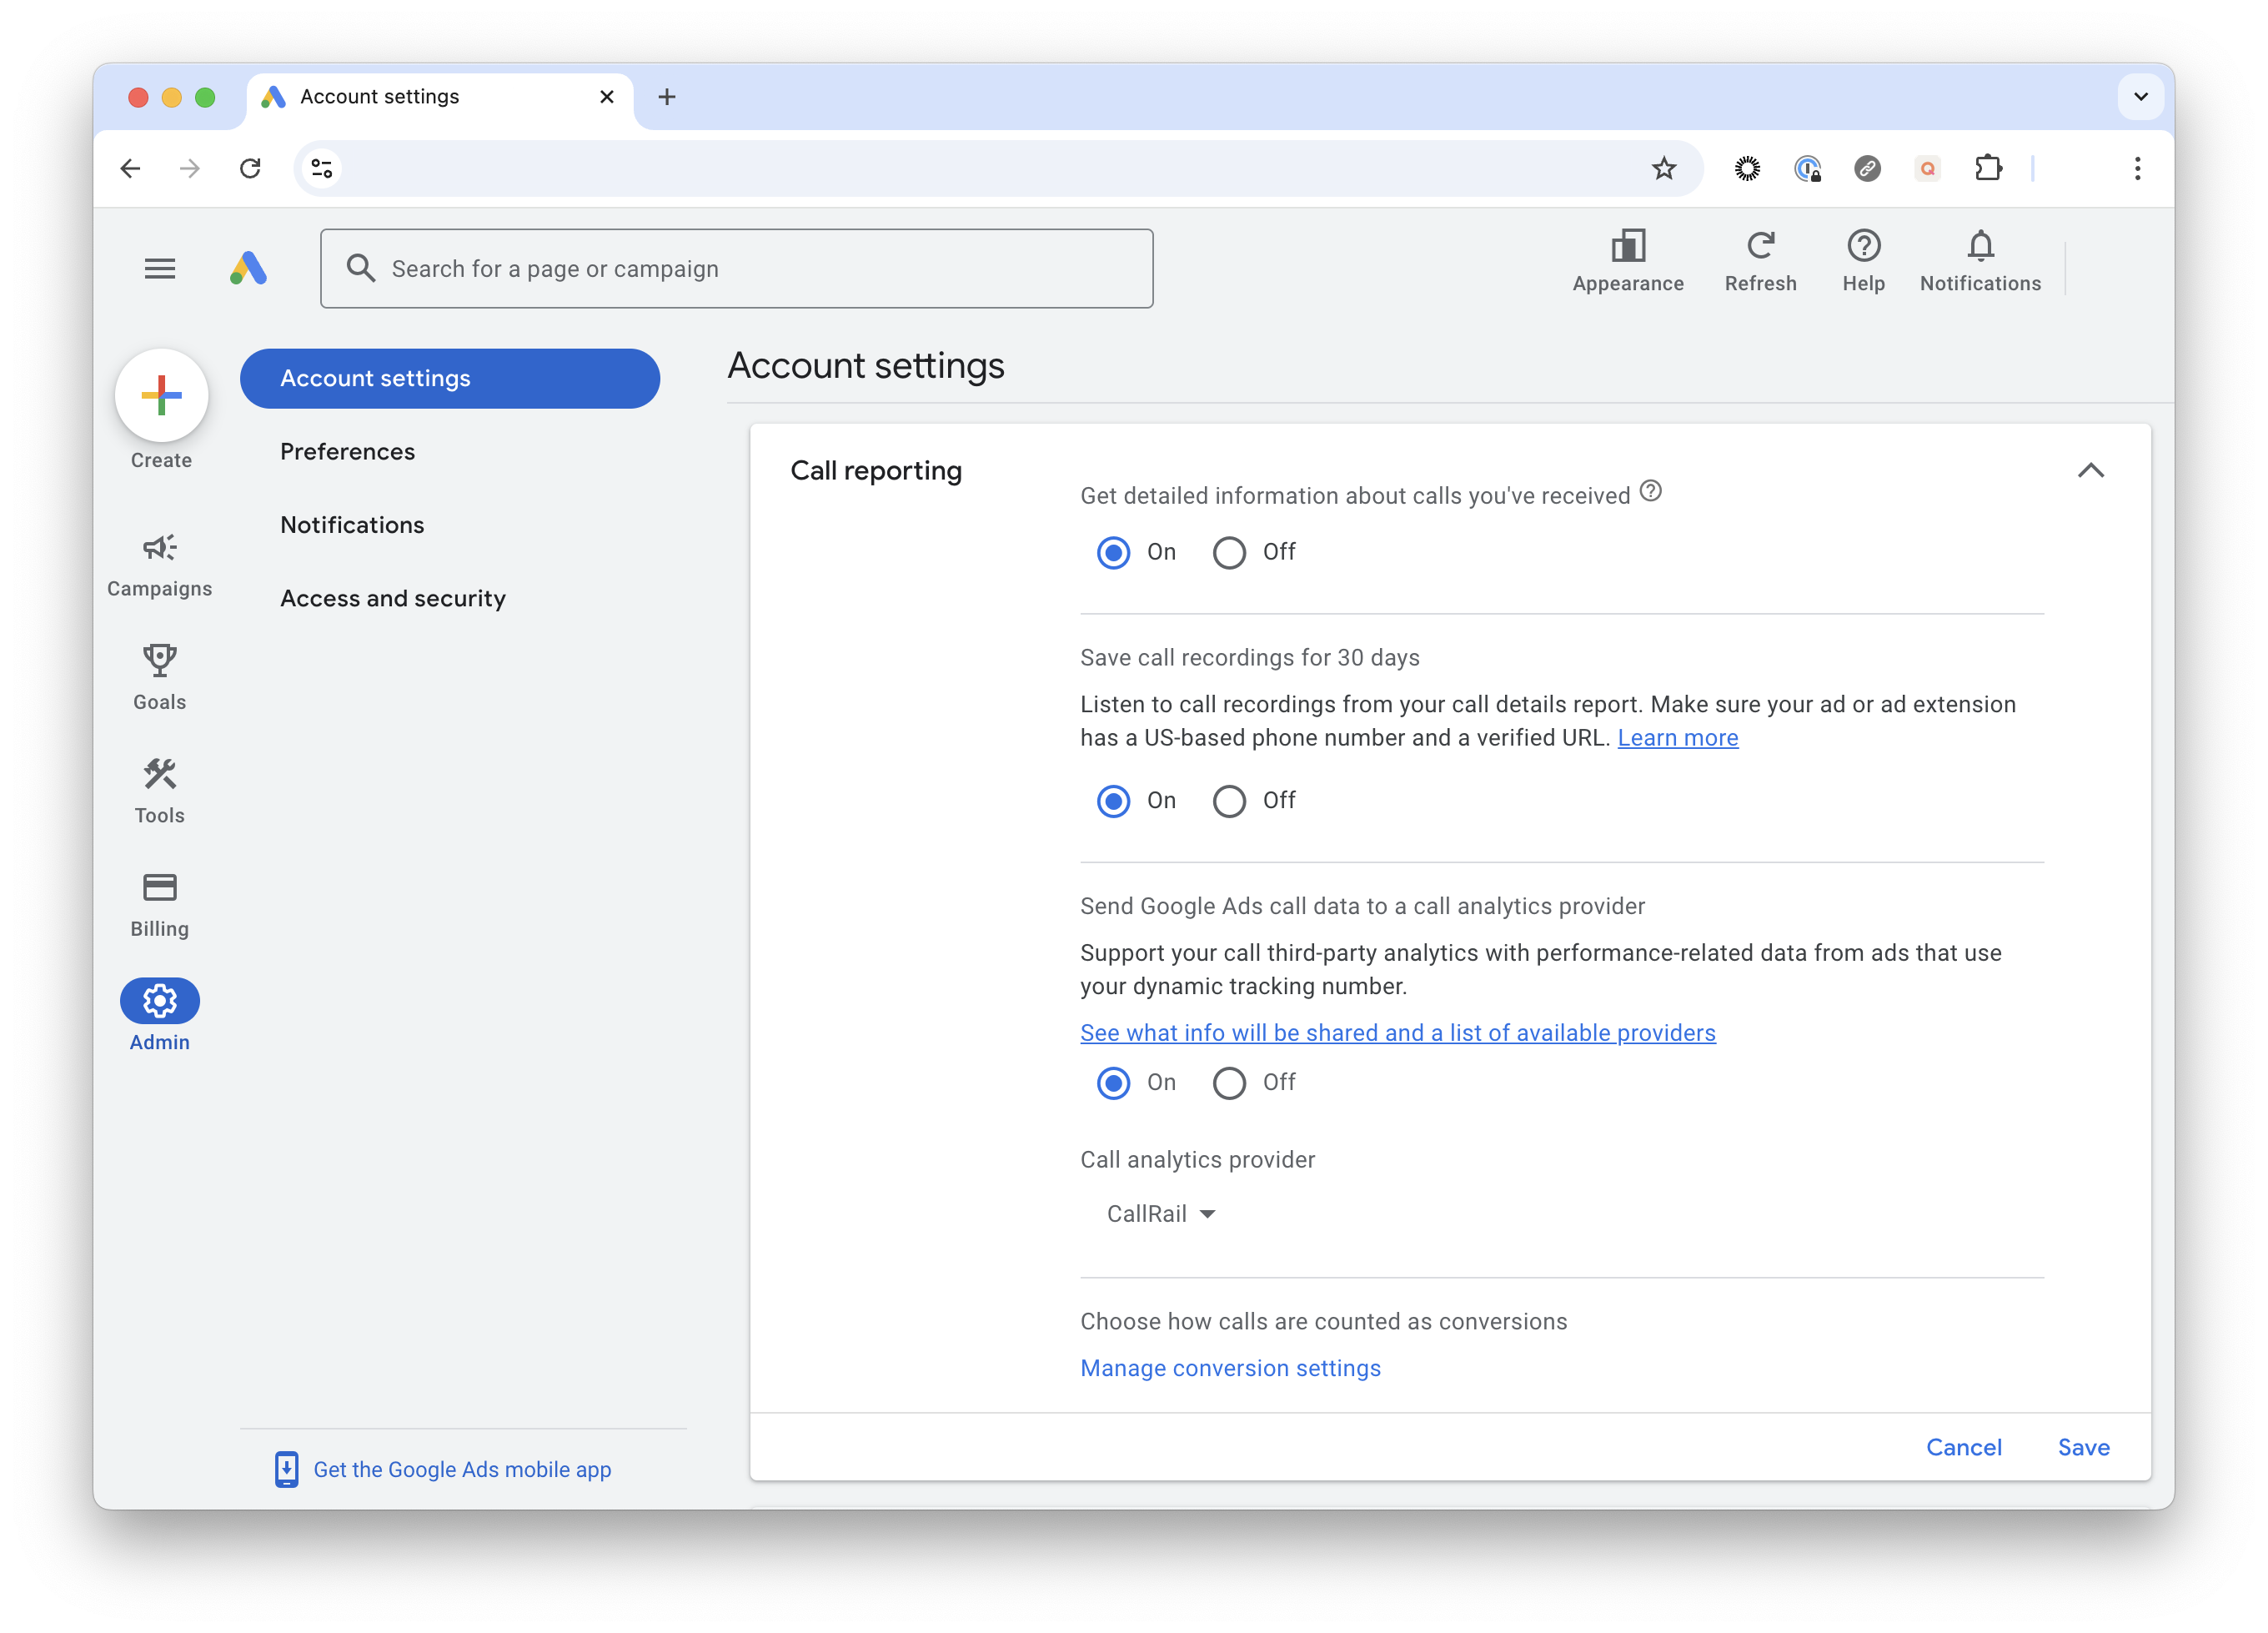Open Access and security

[x=393, y=598]
